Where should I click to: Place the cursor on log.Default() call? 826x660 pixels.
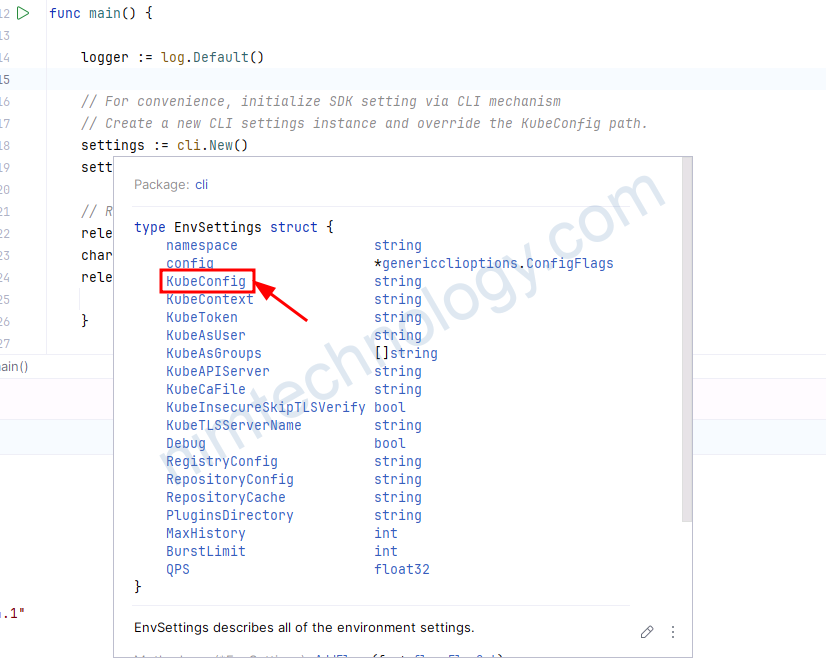pyautogui.click(x=212, y=58)
